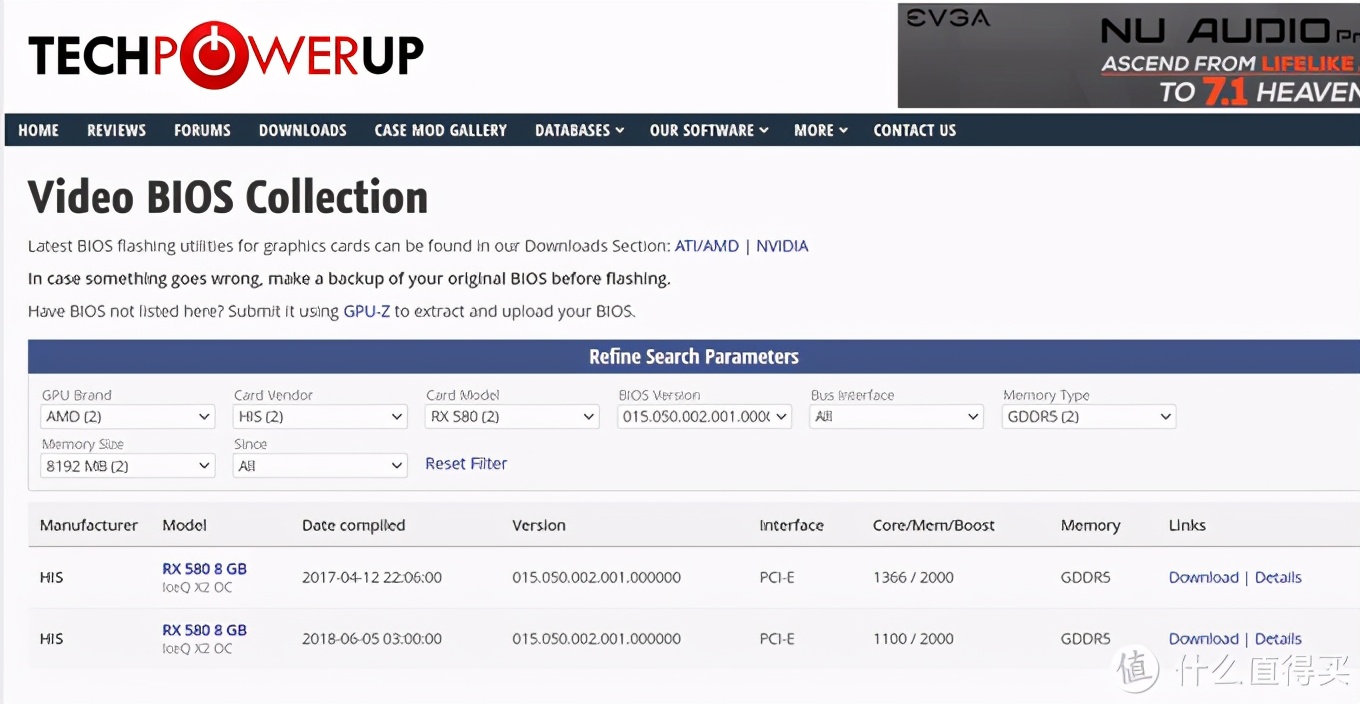Click the Links column header

pyautogui.click(x=1187, y=525)
